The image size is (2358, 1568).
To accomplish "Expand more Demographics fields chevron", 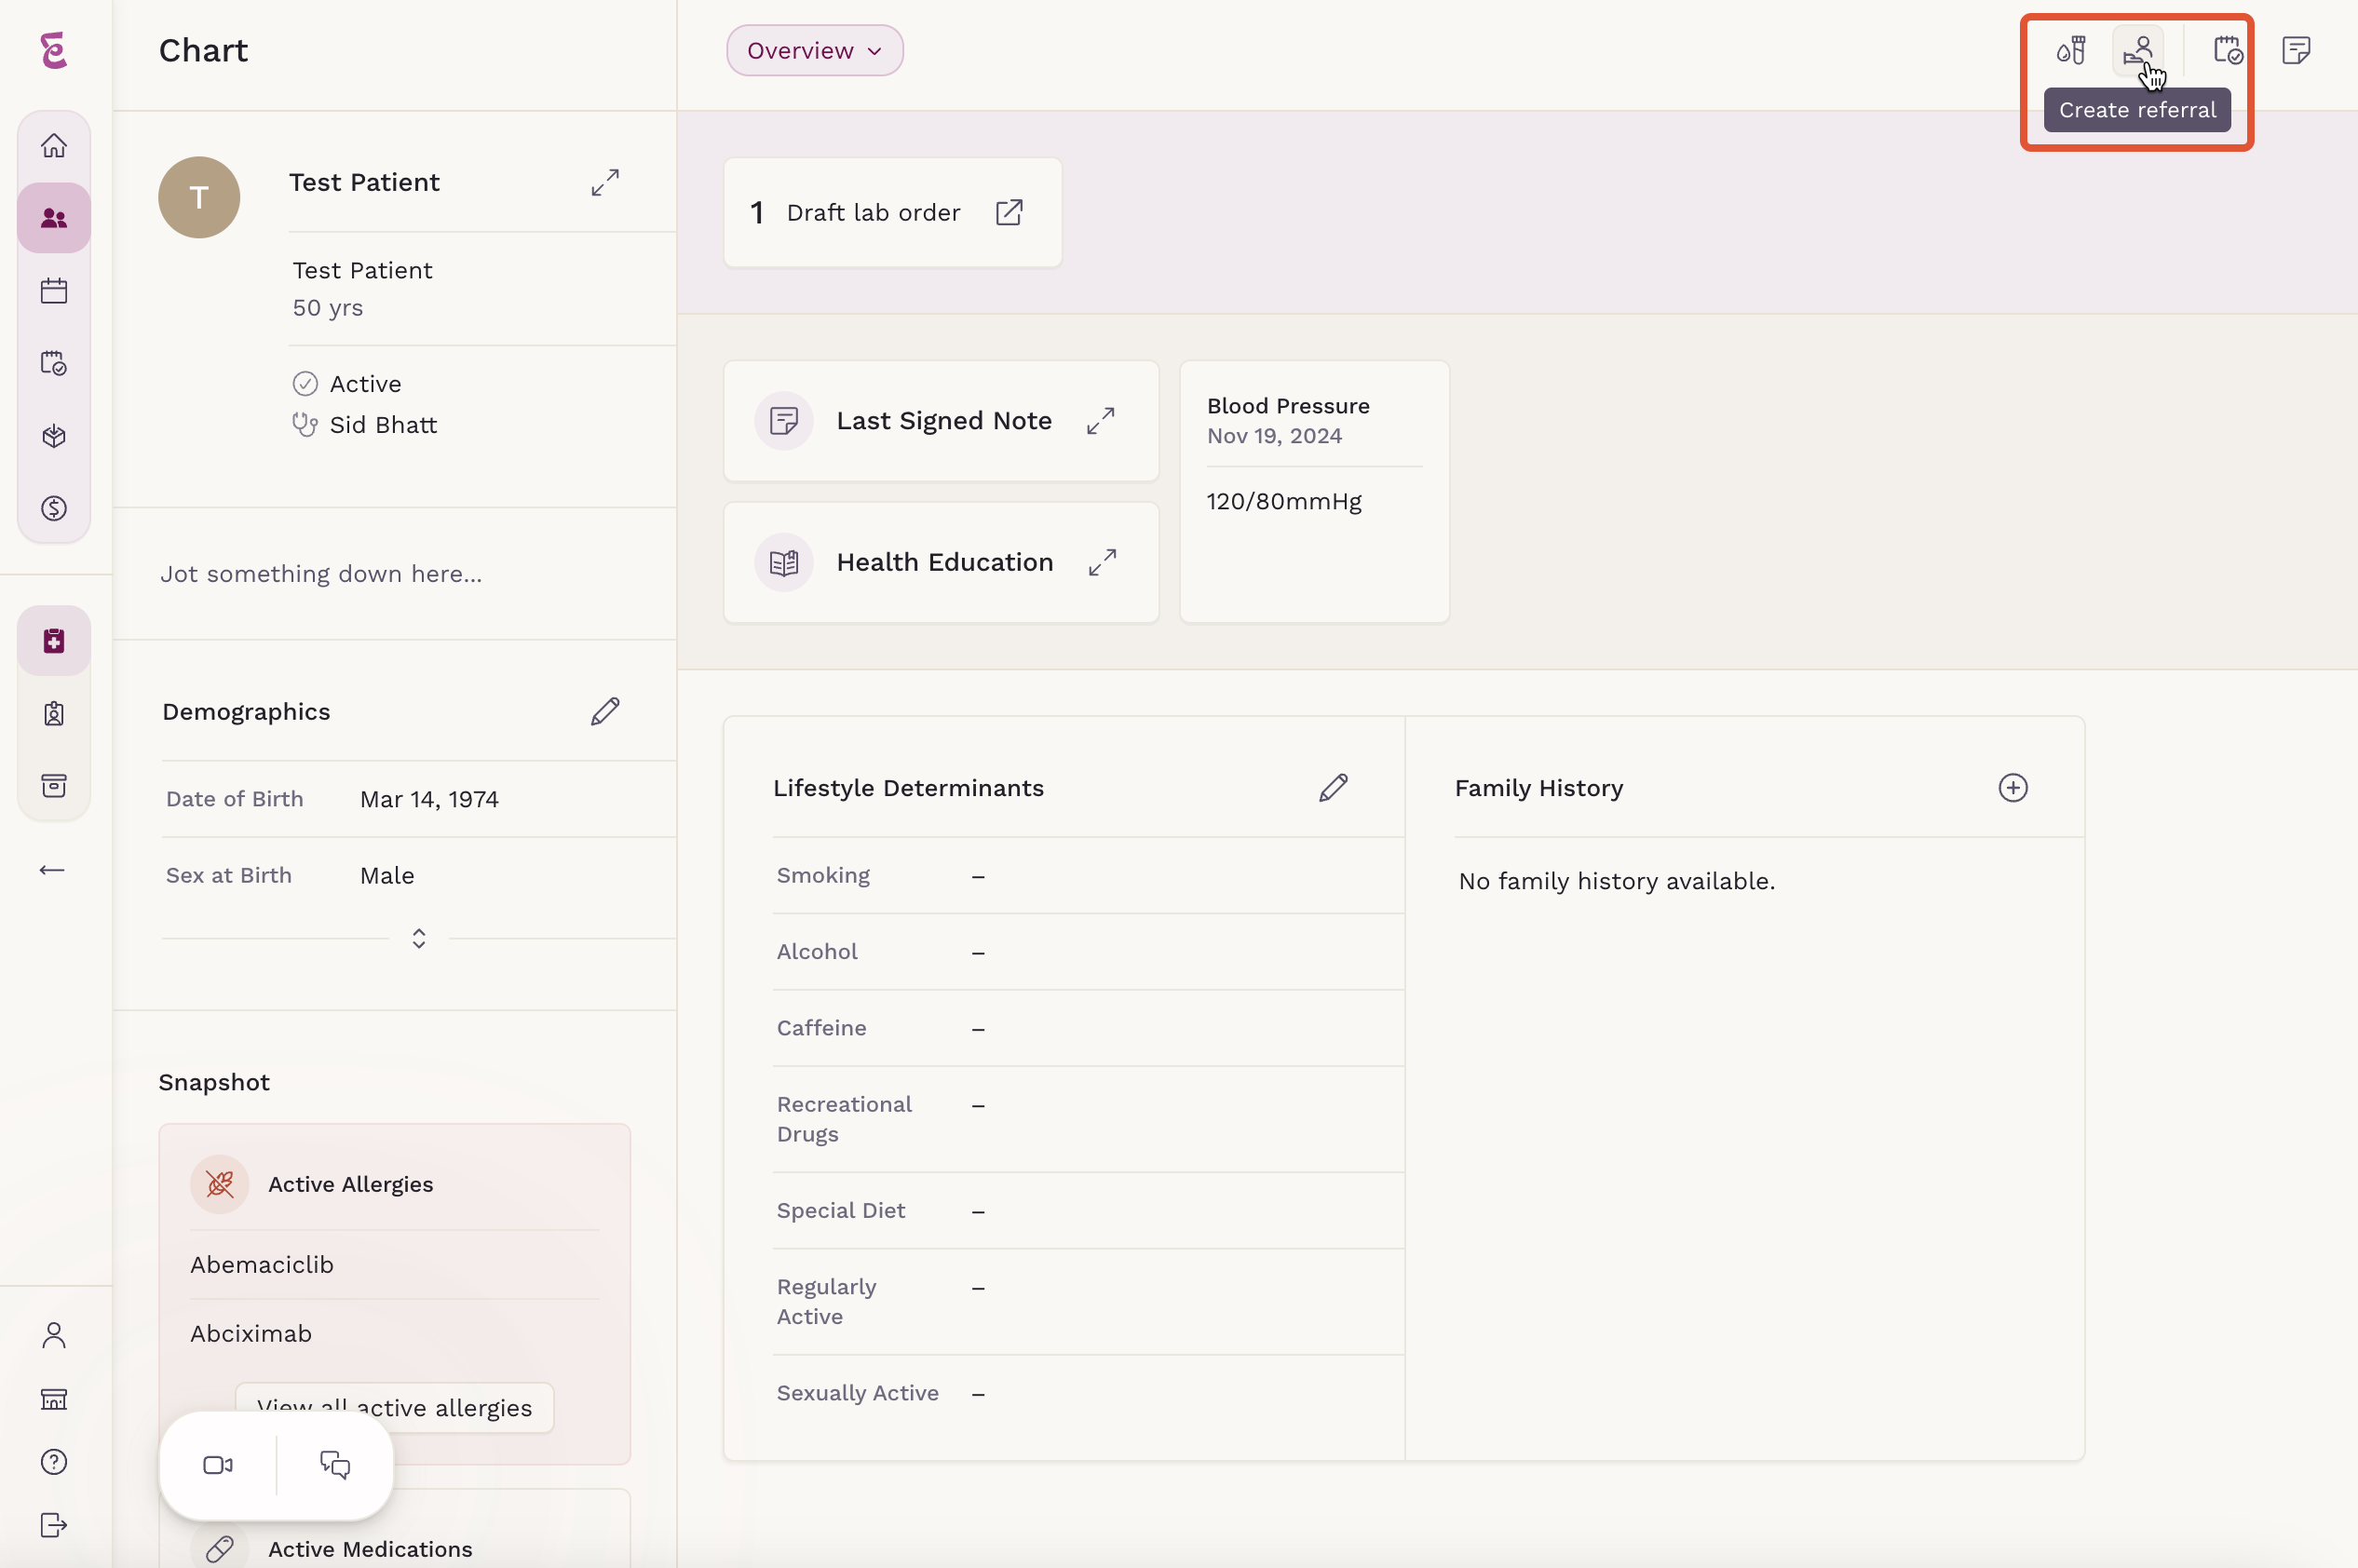I will click(x=419, y=938).
